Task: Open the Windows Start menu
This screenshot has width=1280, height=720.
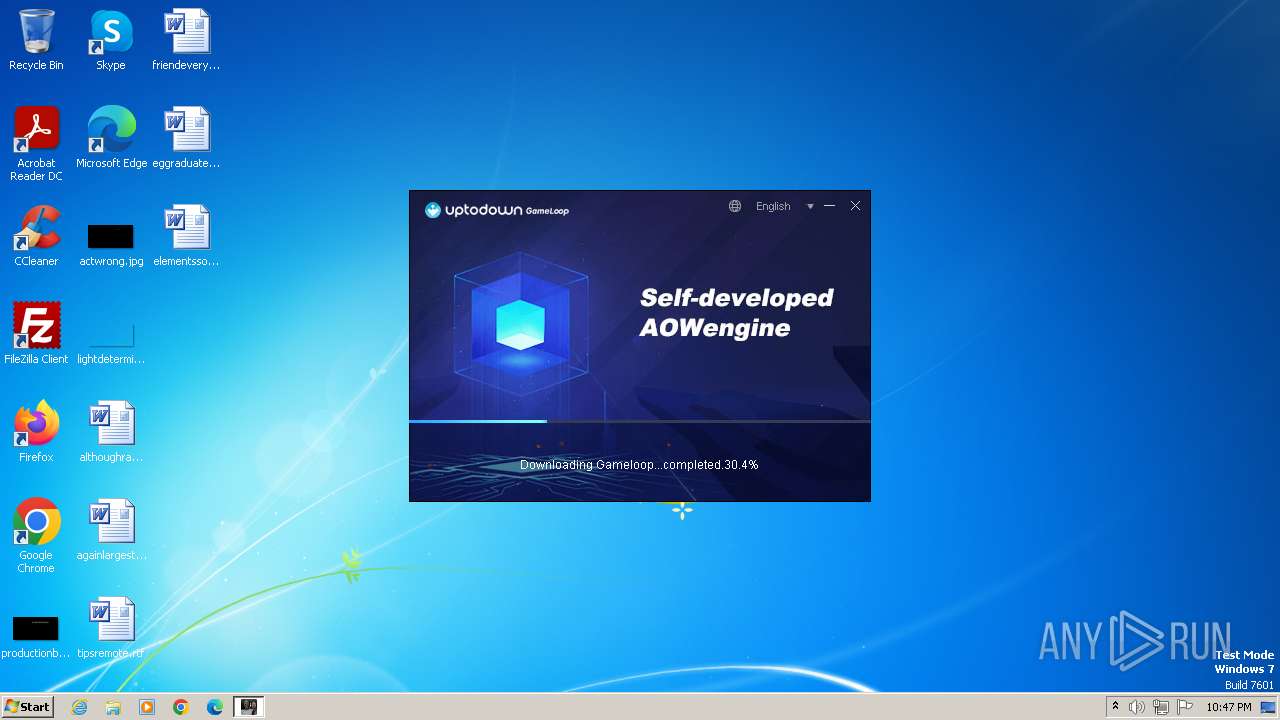Action: point(27,707)
